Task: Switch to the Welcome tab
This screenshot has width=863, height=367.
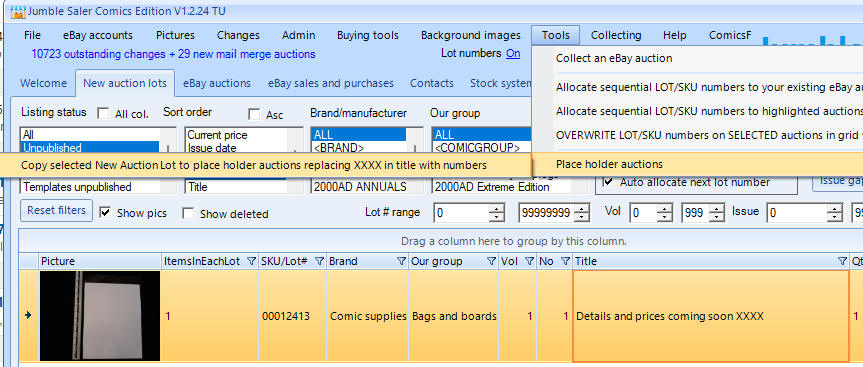Action: pyautogui.click(x=43, y=84)
